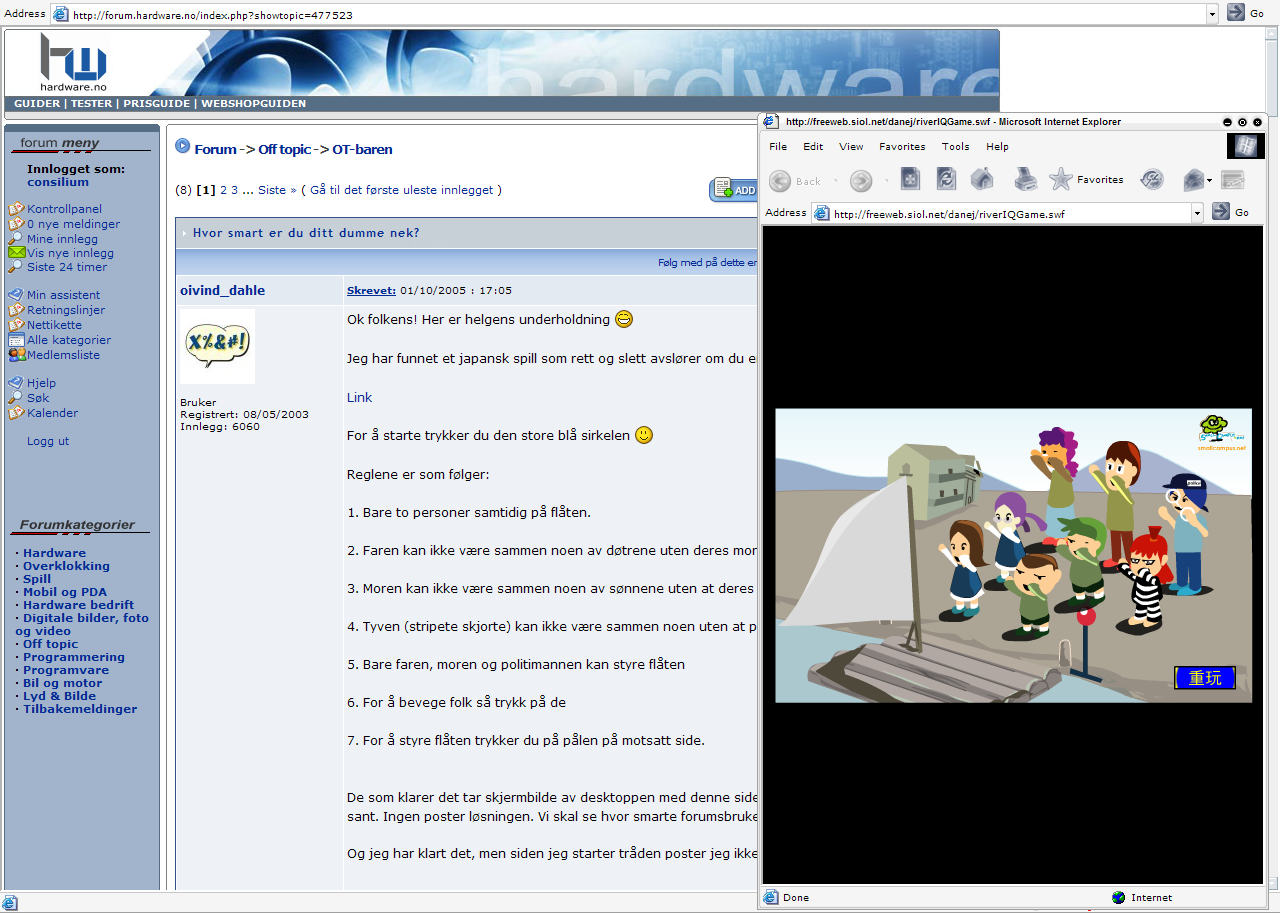This screenshot has width=1280, height=913.
Task: Click the GUIDER header navigation item
Action: [x=37, y=104]
